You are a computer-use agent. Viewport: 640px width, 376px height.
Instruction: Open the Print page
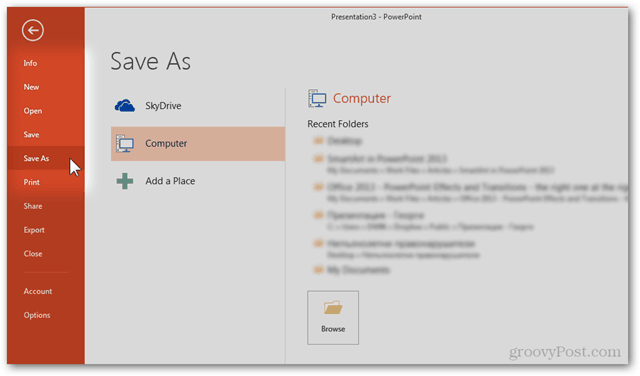coord(31,182)
